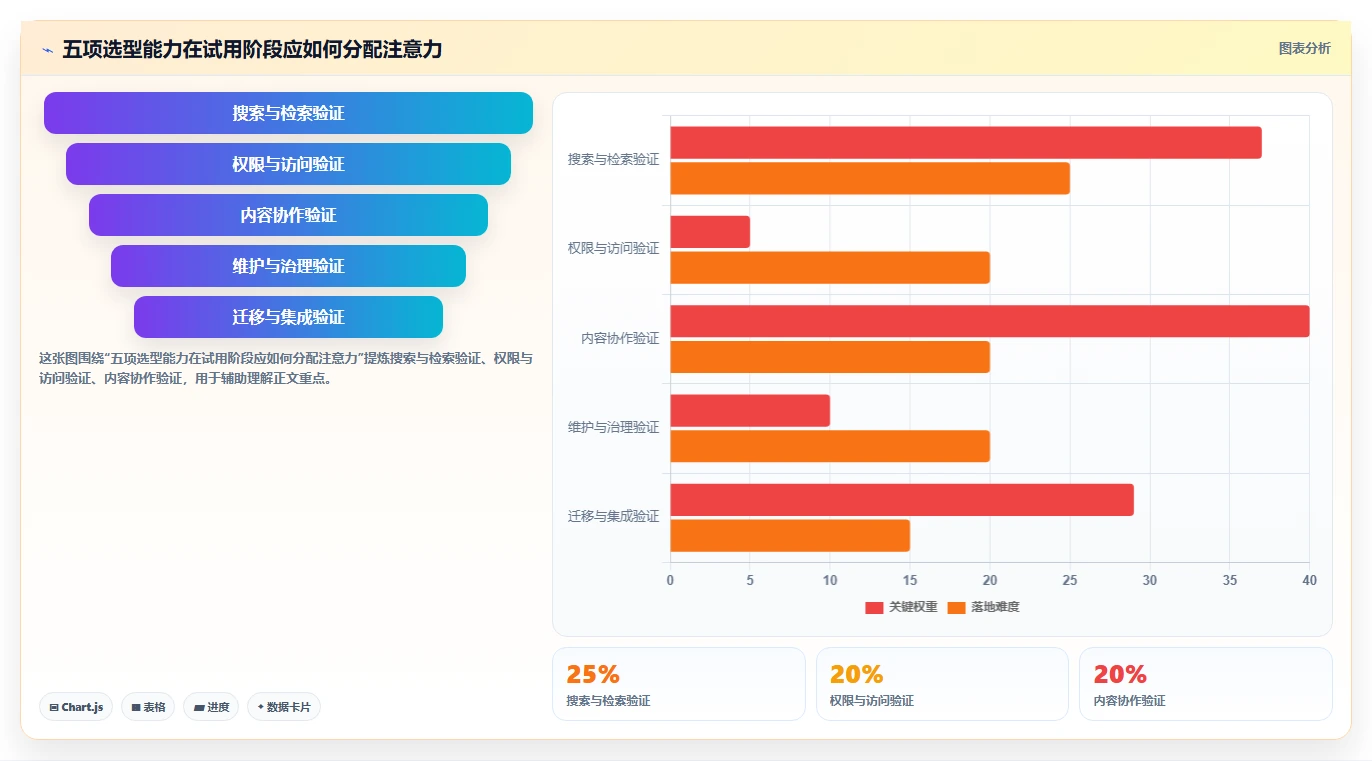Click the orange 权限与访问验证 chart bar
1372x761 pixels.
coord(829,268)
